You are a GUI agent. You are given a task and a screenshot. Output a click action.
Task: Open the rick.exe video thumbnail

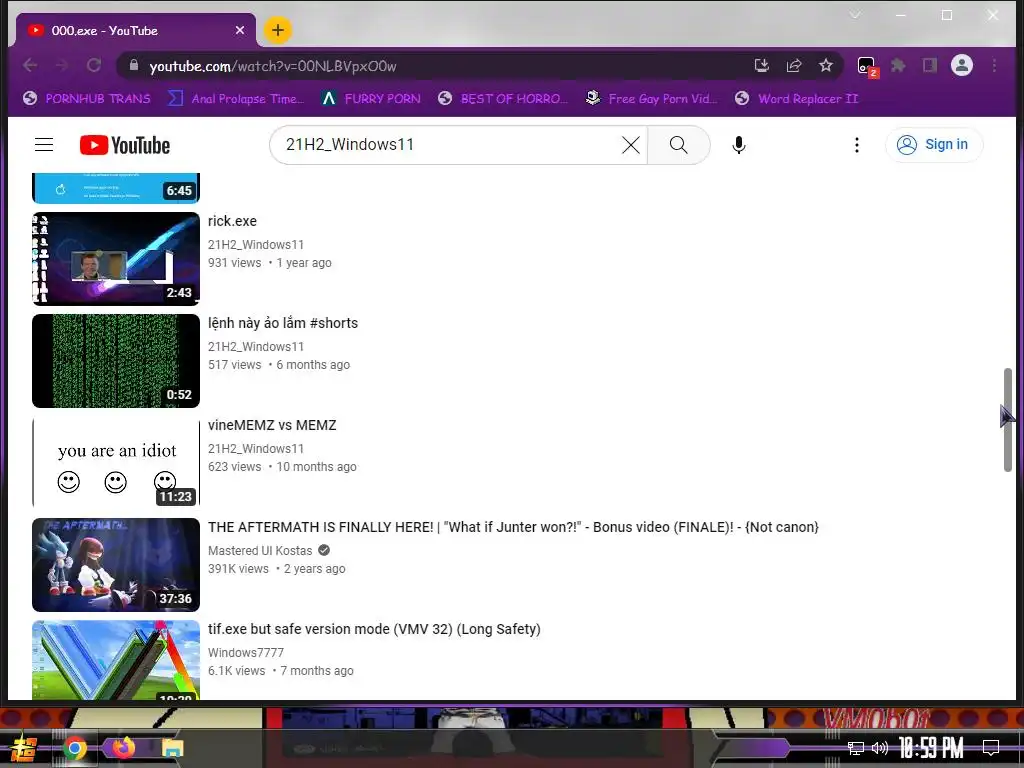click(116, 259)
